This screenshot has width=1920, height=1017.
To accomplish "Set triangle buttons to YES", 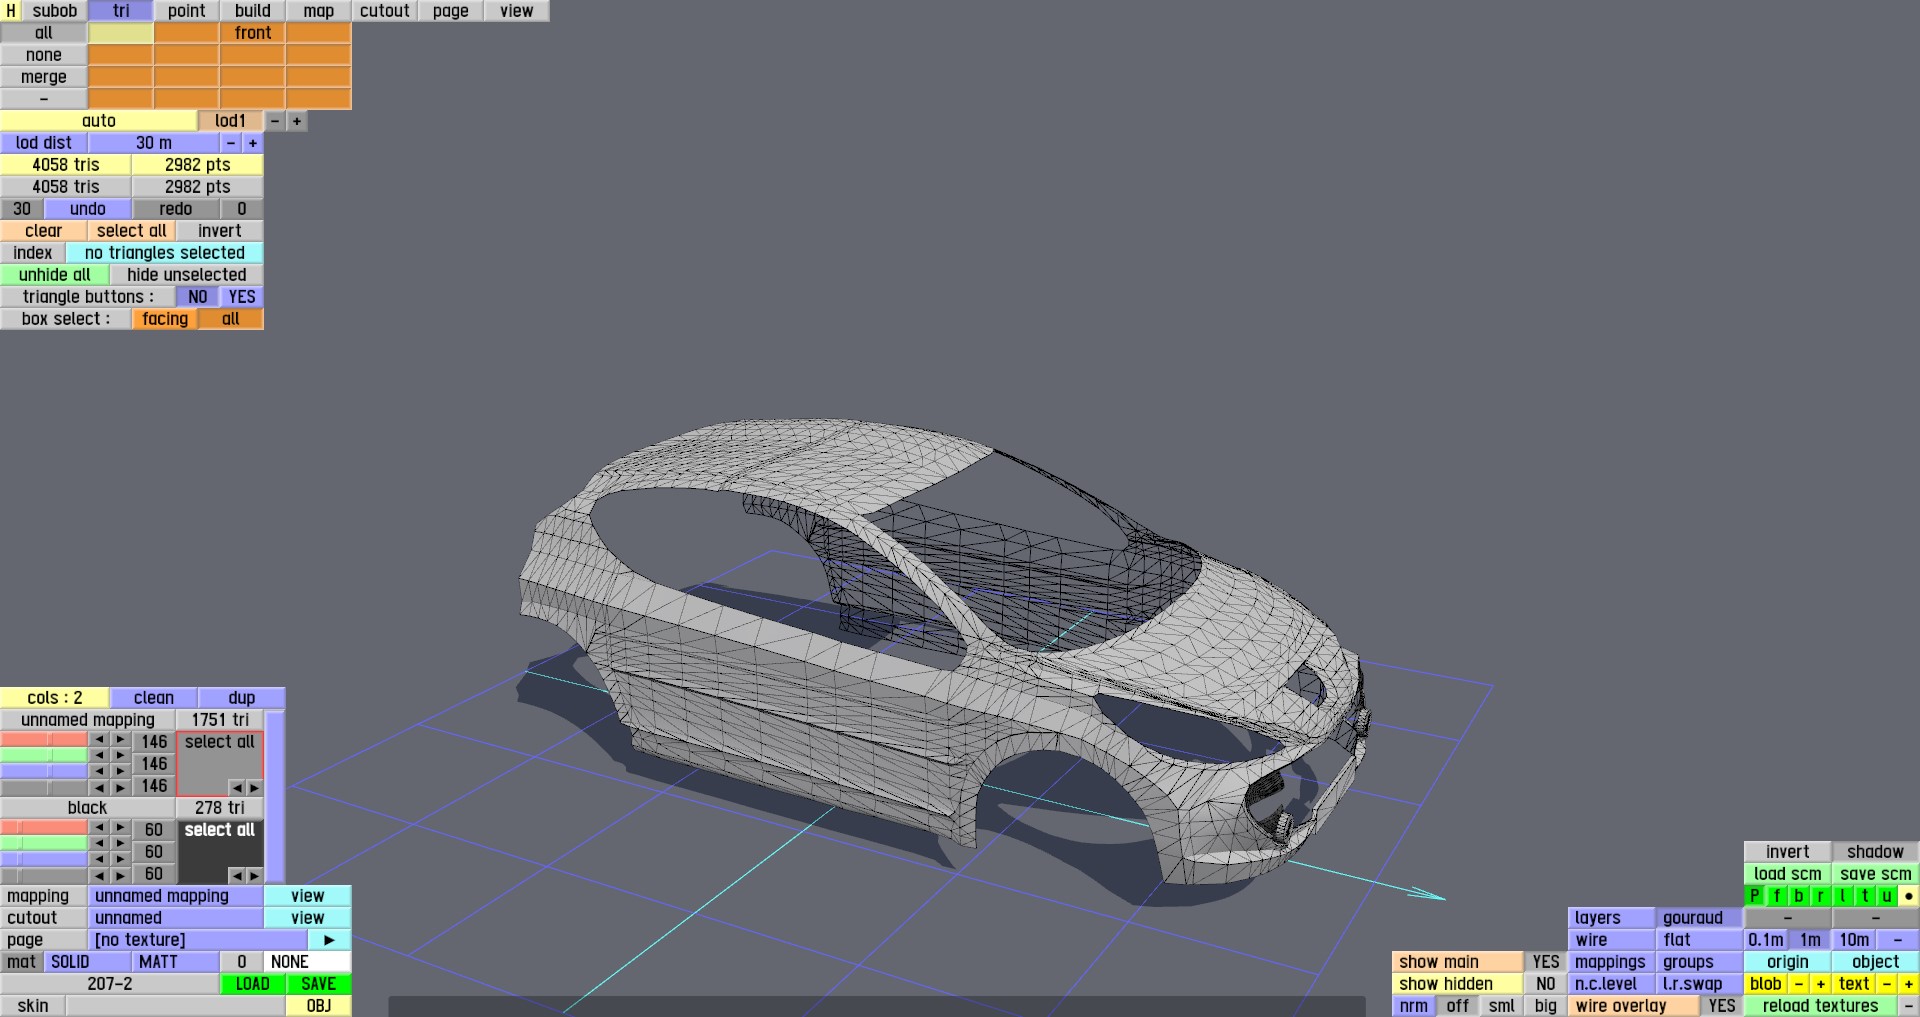I will 242,297.
